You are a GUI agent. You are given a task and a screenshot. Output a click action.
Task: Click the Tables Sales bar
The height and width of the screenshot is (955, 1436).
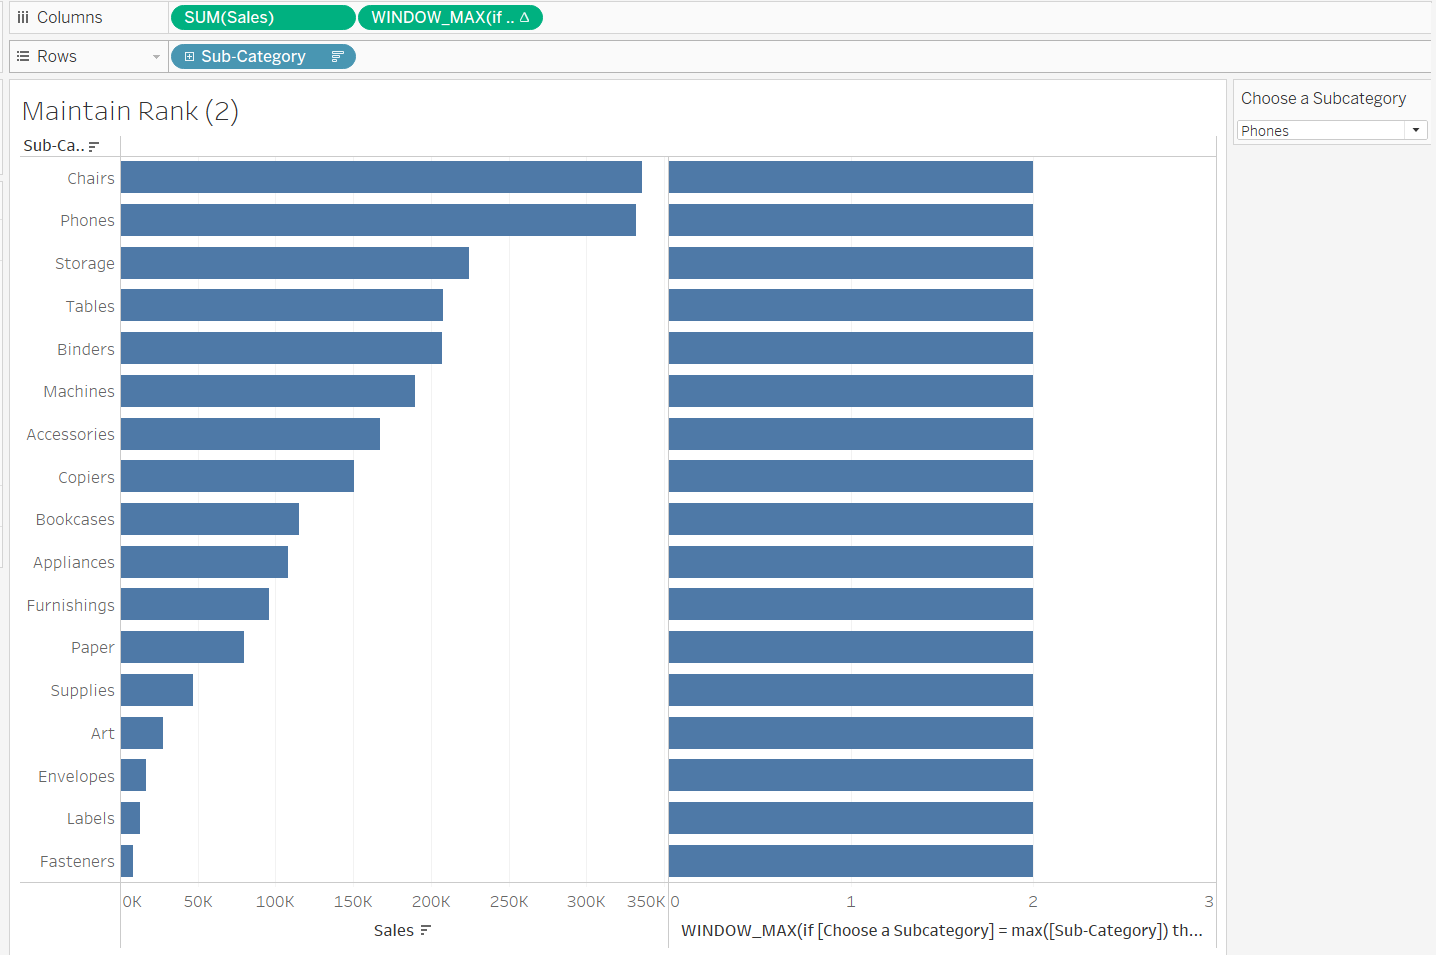pos(282,305)
